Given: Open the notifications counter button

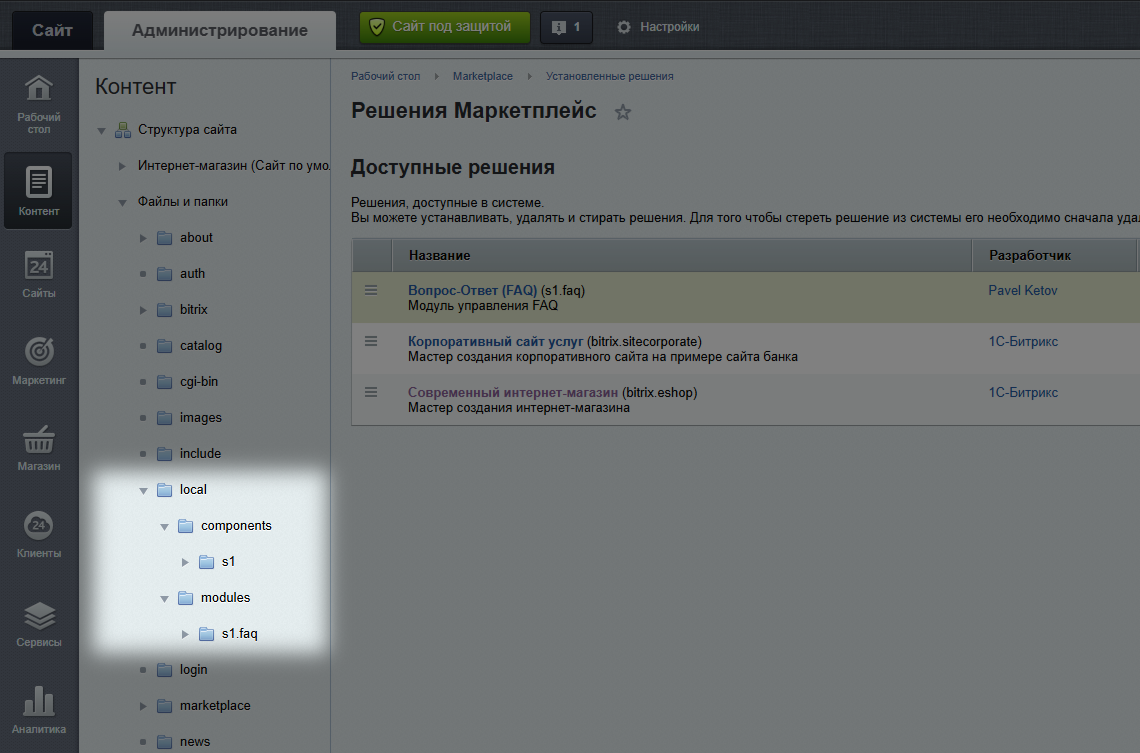Looking at the screenshot, I should pyautogui.click(x=566, y=27).
